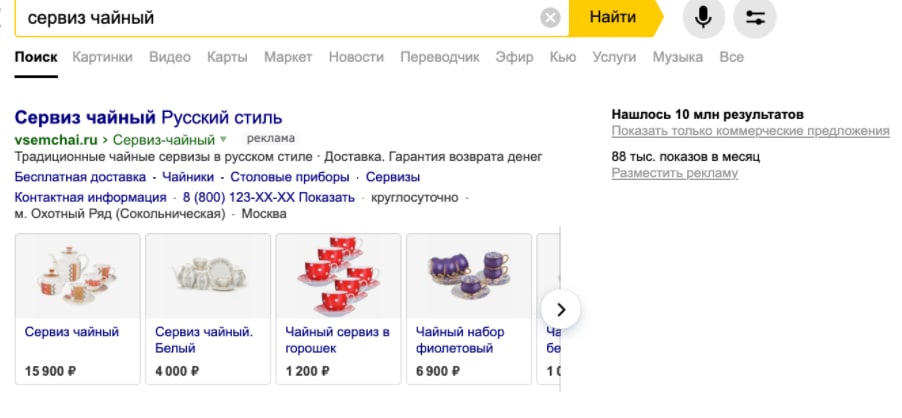Select the red polka dot tea set thumbnail
The width and height of the screenshot is (902, 418).
[x=338, y=273]
